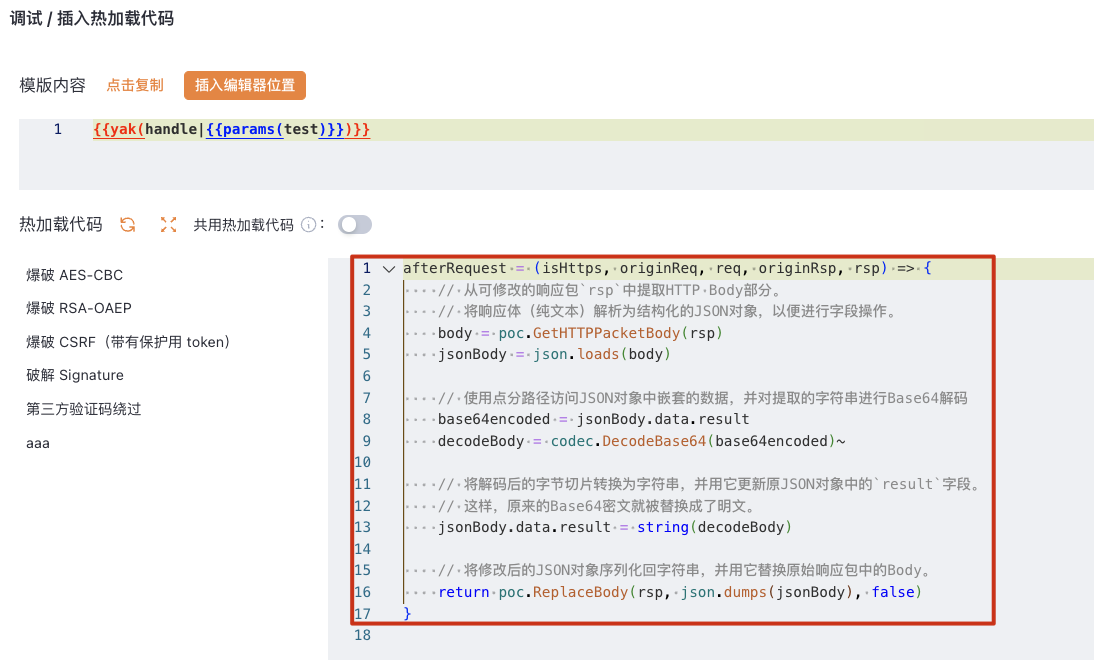
Task: Select the aaa template entry
Action: [38, 443]
